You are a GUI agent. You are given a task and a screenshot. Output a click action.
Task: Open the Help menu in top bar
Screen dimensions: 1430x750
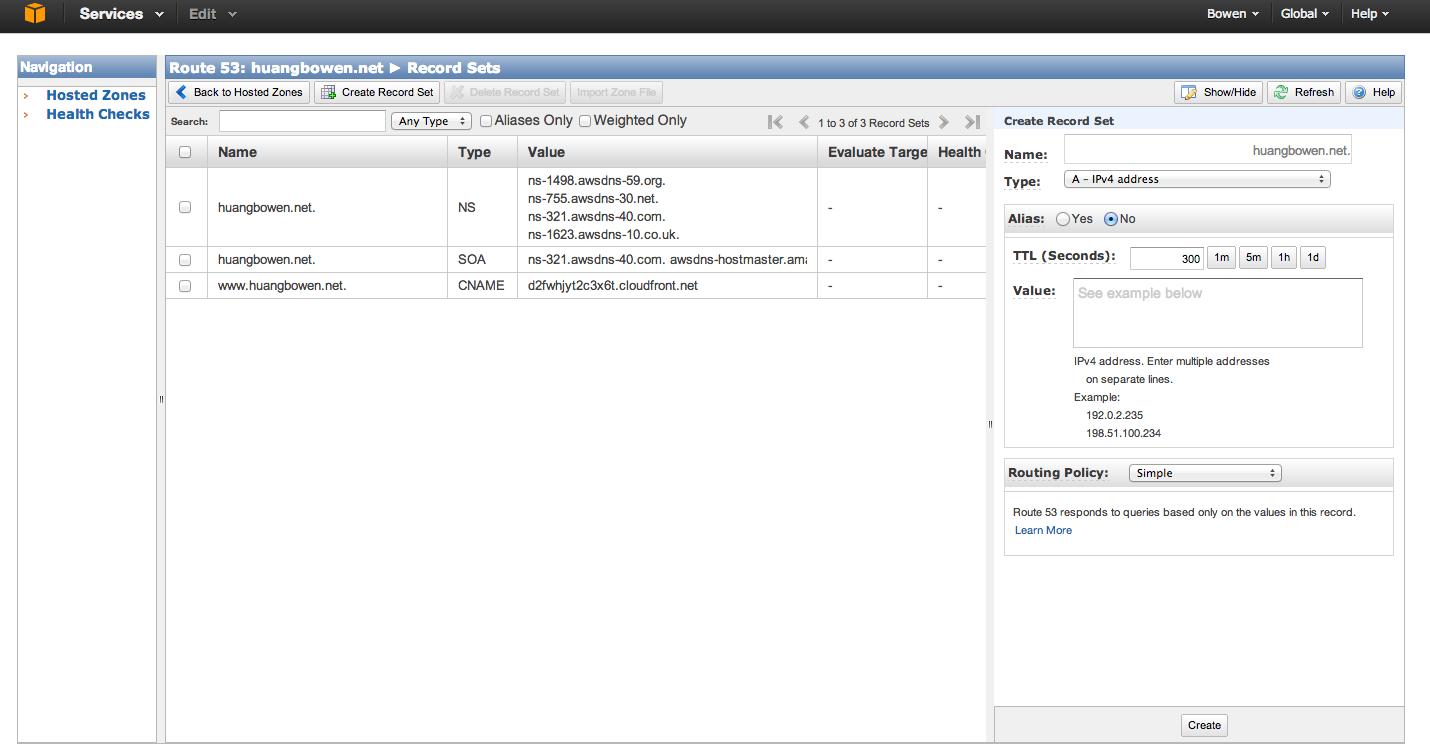click(1370, 14)
